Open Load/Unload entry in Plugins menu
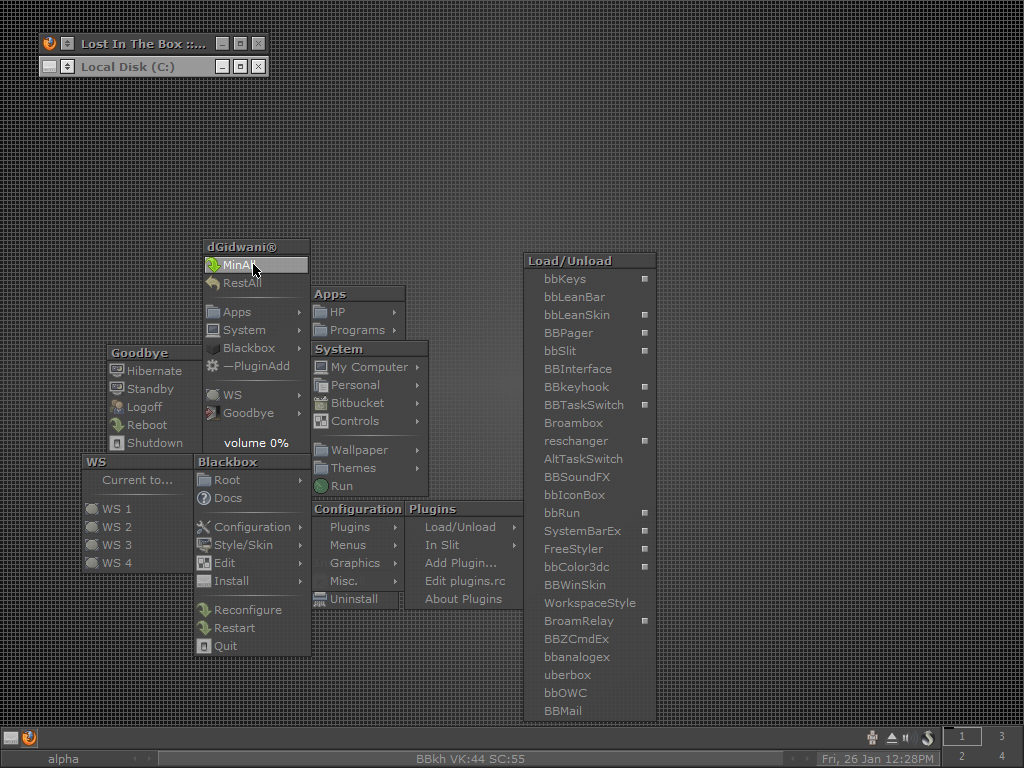The height and width of the screenshot is (768, 1024). (463, 527)
